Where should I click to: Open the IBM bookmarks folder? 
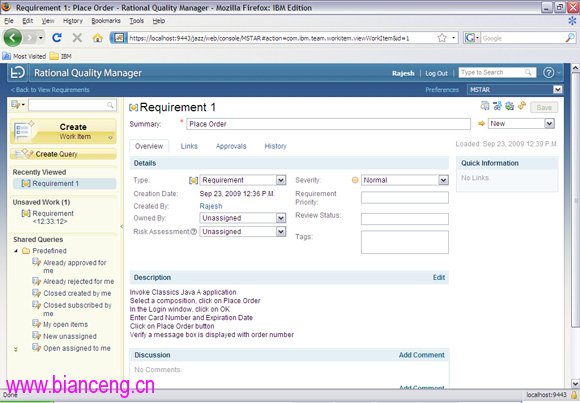[60, 56]
